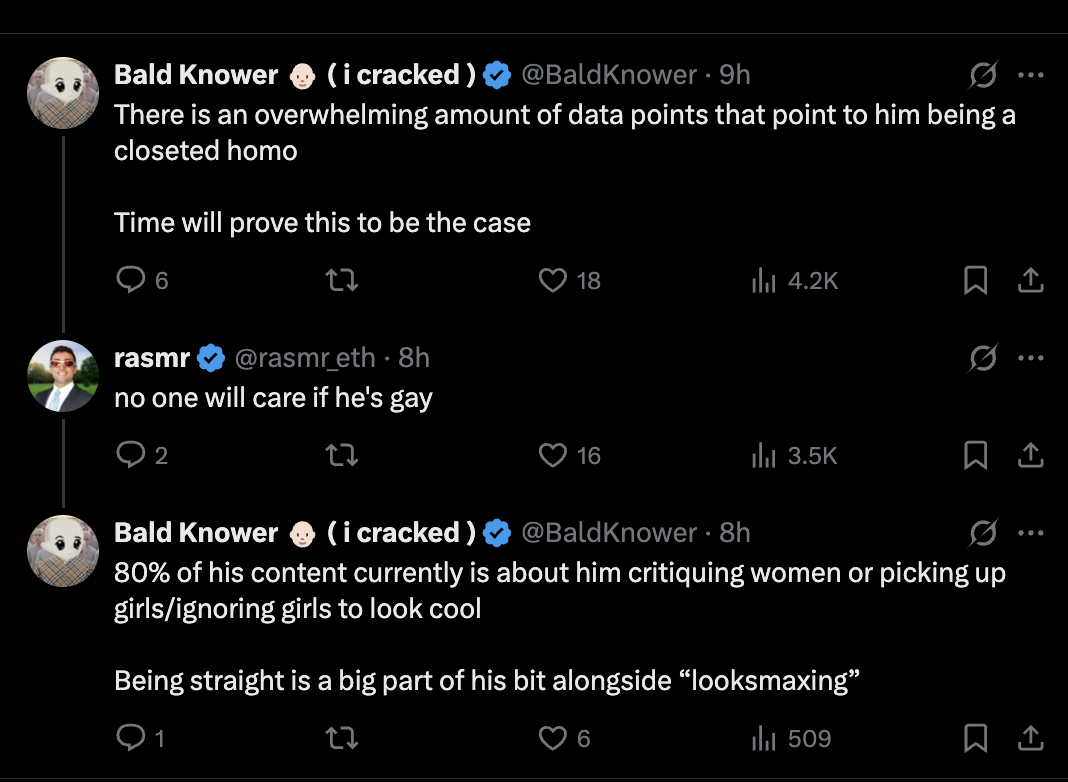Click the @rasmr_eth handle

click(304, 357)
